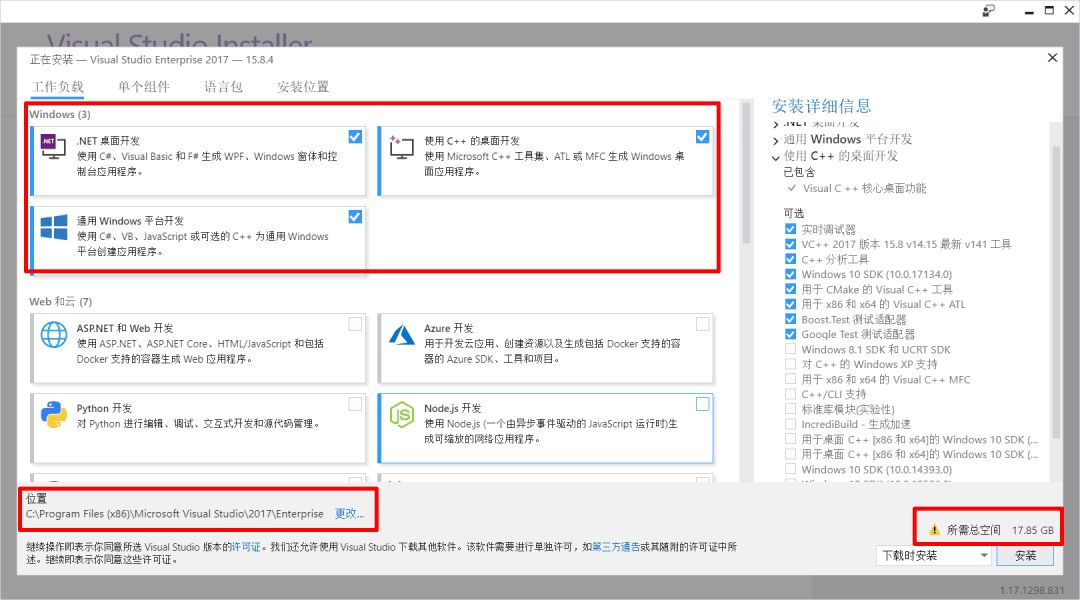Check the ASP.NET 和 Web 开发 checkbox
1080x600 pixels.
(355, 324)
